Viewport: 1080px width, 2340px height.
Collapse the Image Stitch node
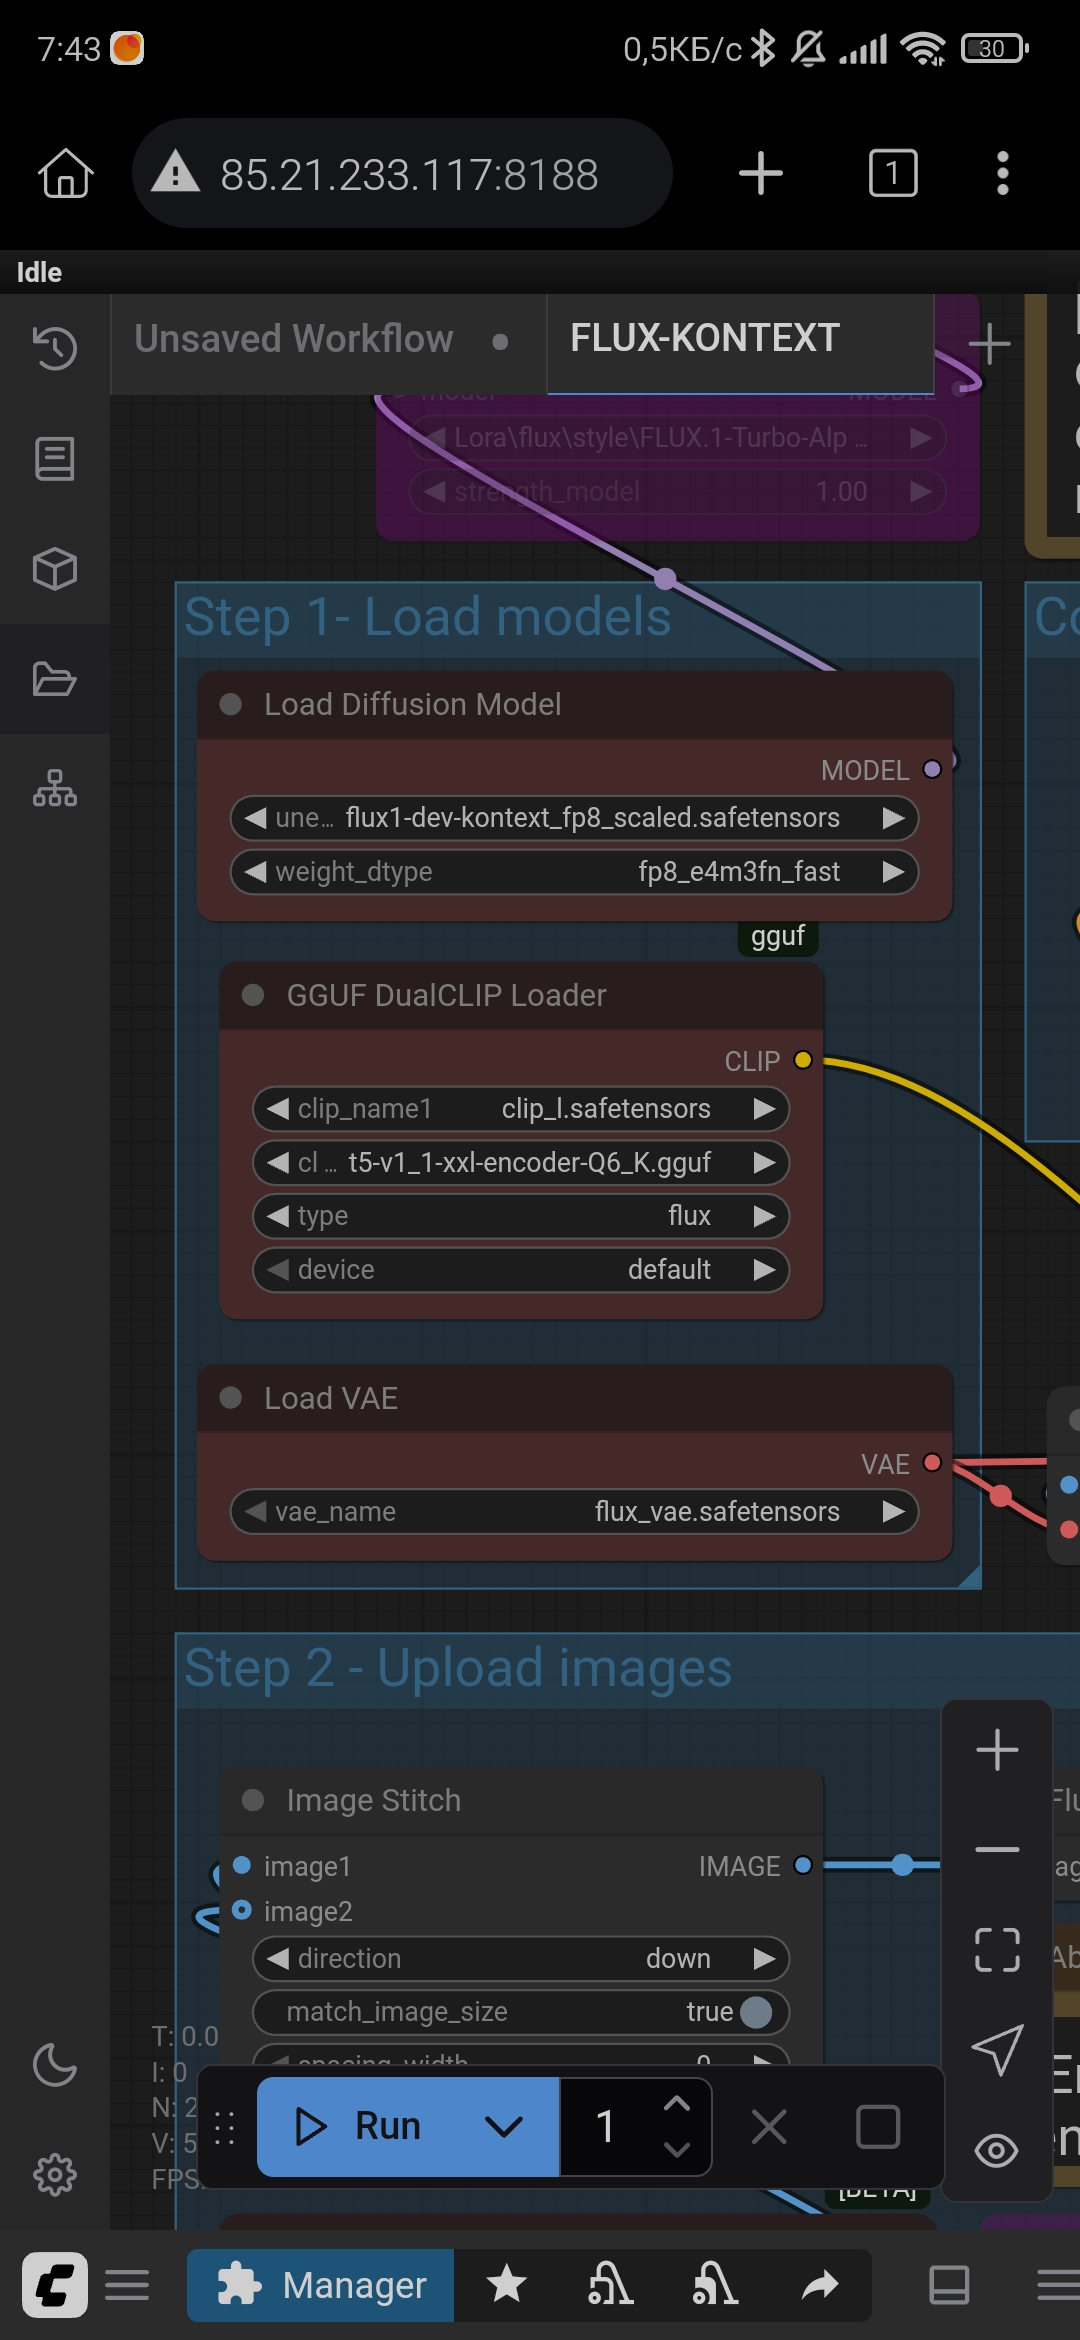[x=253, y=1800]
